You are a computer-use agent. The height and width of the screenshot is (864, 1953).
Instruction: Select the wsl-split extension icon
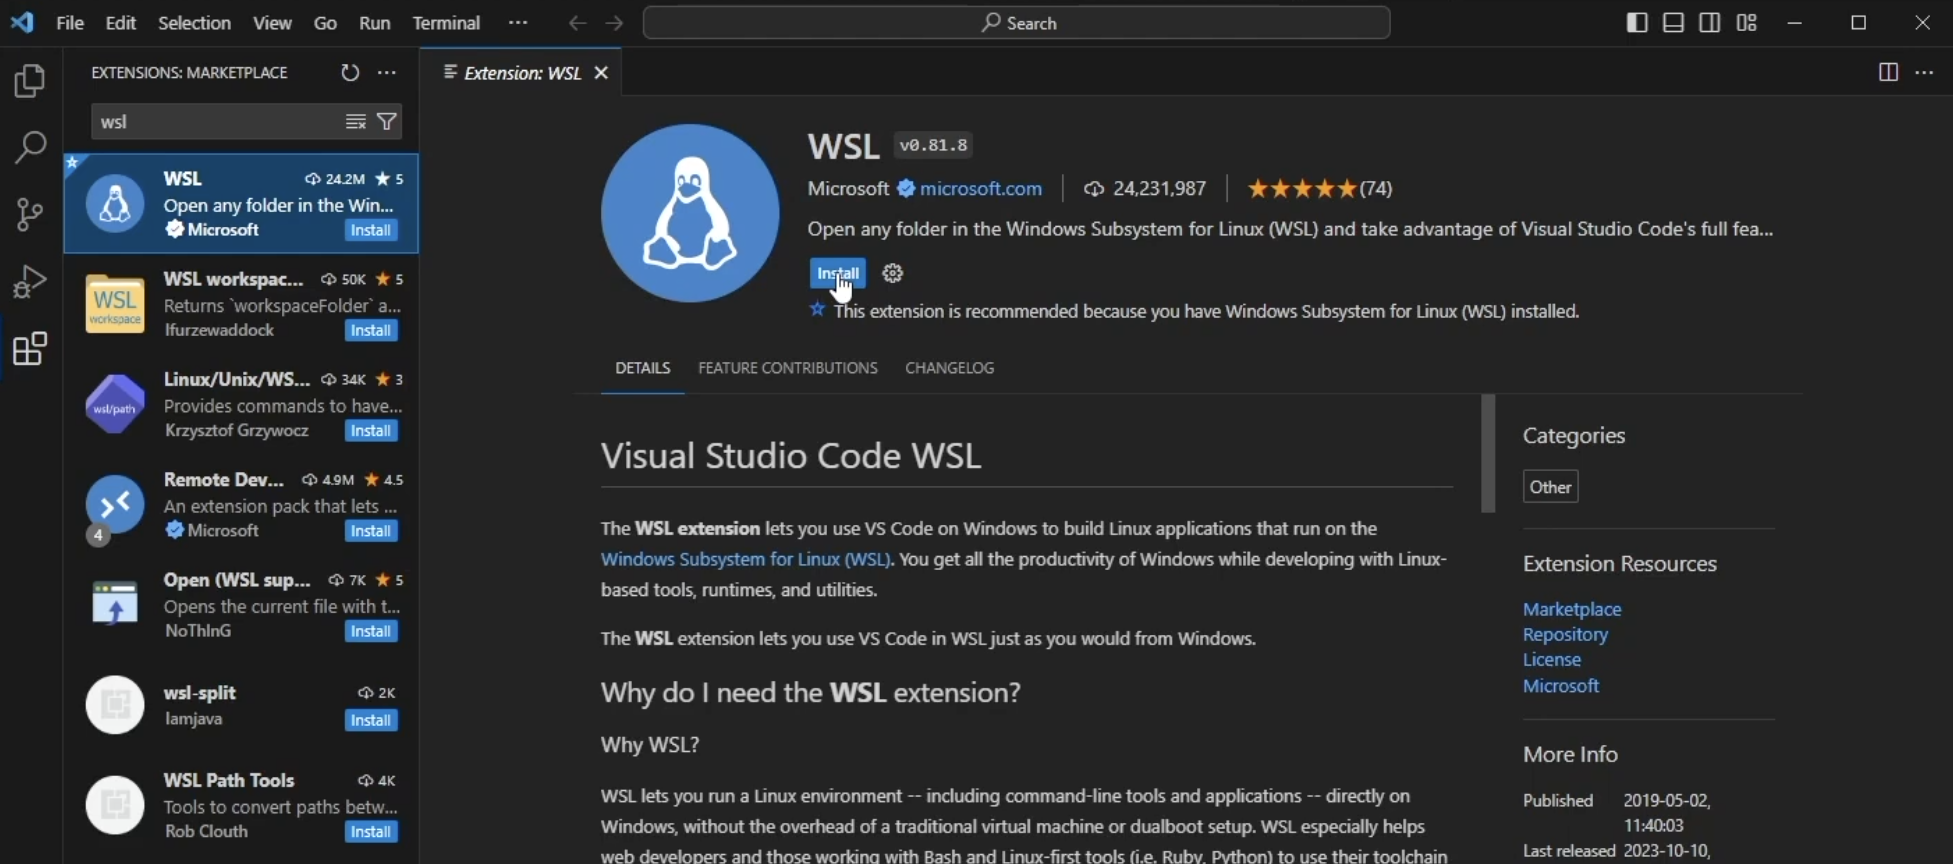coord(115,705)
